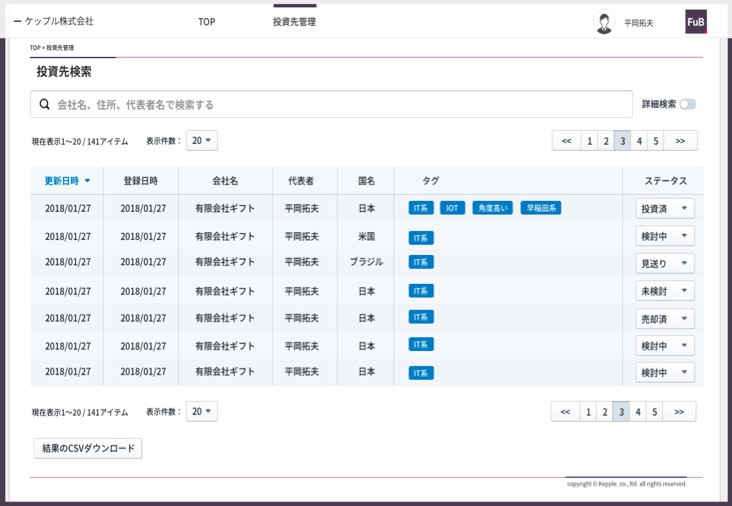732x506 pixels.
Task: Go to last page with top >> button
Action: (x=680, y=141)
